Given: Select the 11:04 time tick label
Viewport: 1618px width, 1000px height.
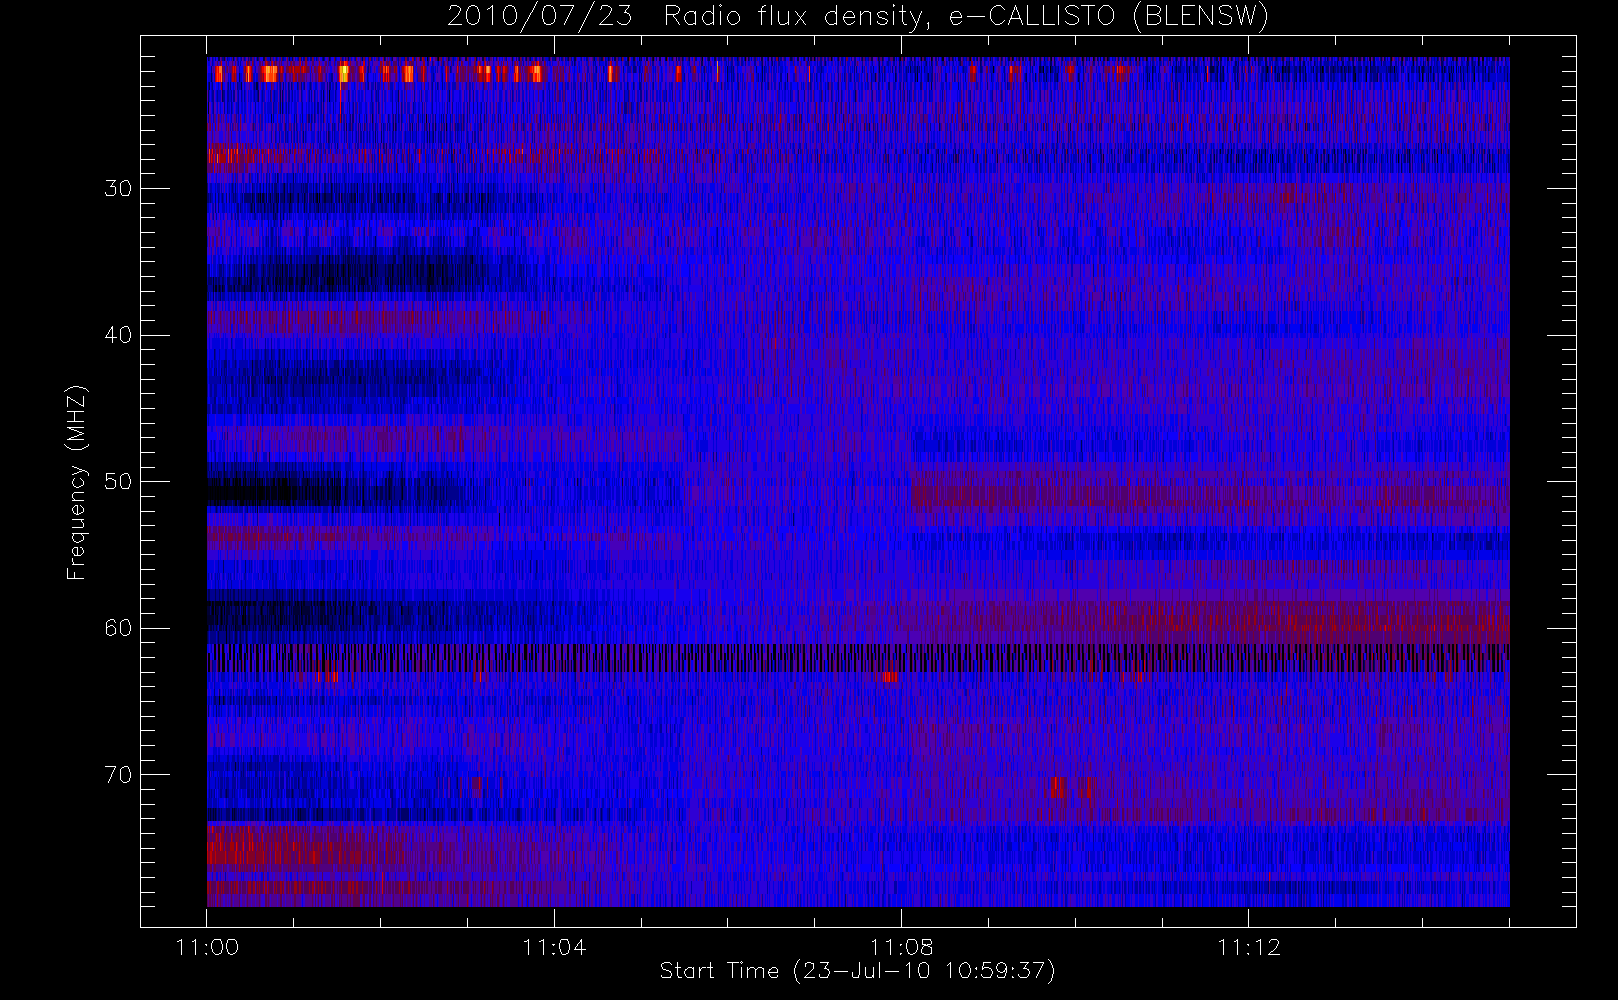Looking at the screenshot, I should tap(554, 947).
